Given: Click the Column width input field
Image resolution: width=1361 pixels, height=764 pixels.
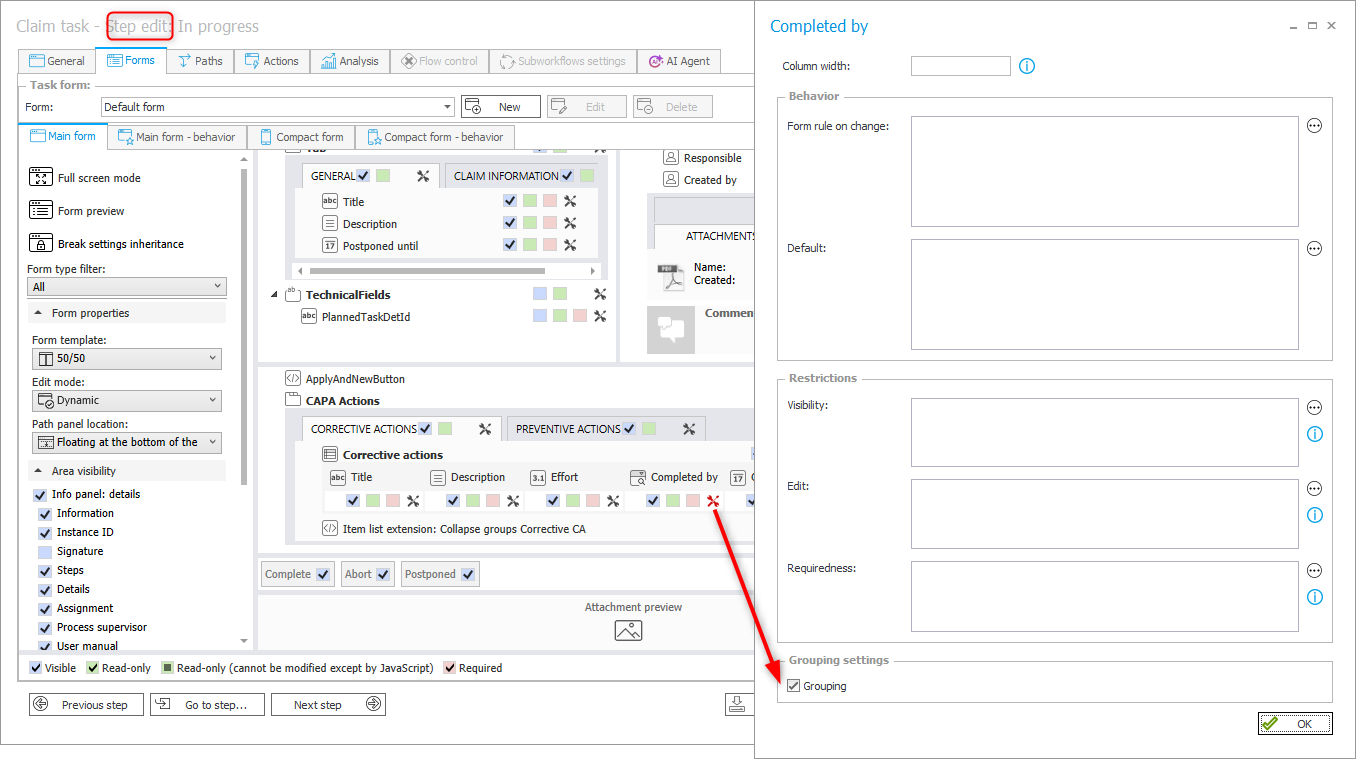Looking at the screenshot, I should pyautogui.click(x=960, y=67).
